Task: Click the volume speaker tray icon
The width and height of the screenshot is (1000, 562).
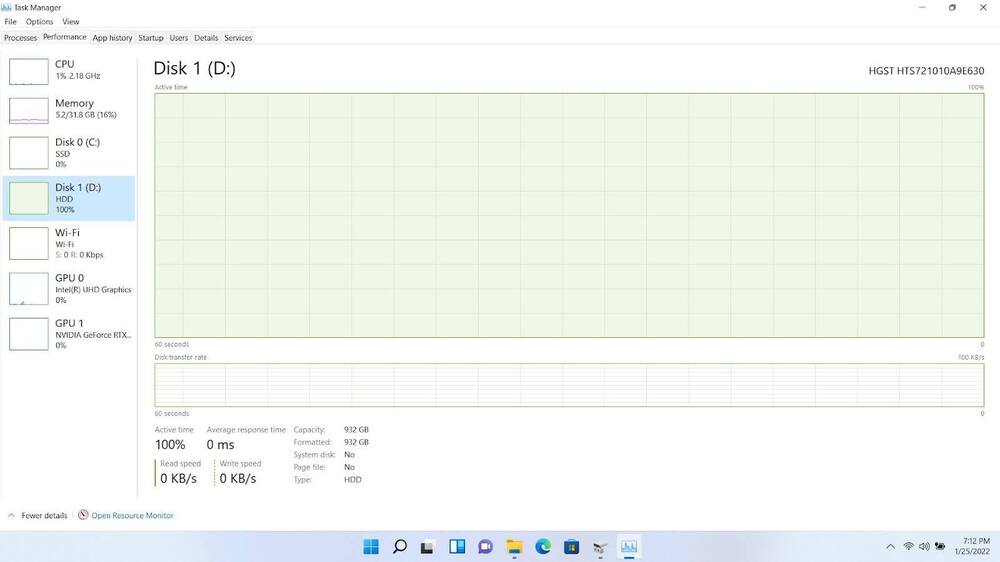Action: [x=924, y=547]
